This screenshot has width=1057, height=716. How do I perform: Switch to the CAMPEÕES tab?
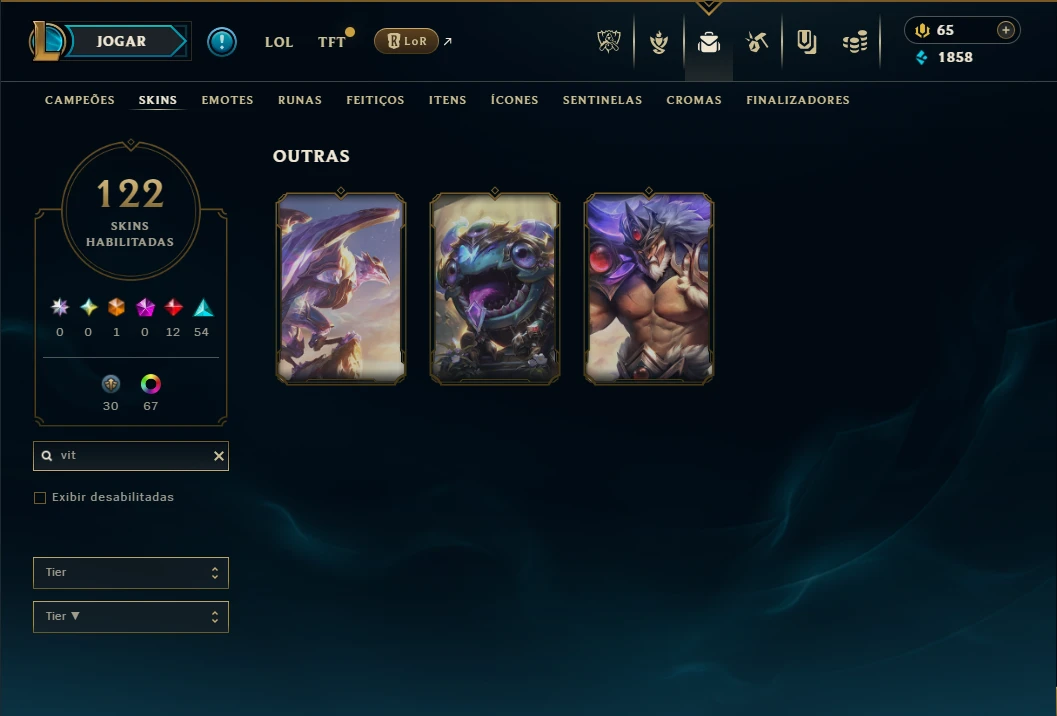(80, 100)
